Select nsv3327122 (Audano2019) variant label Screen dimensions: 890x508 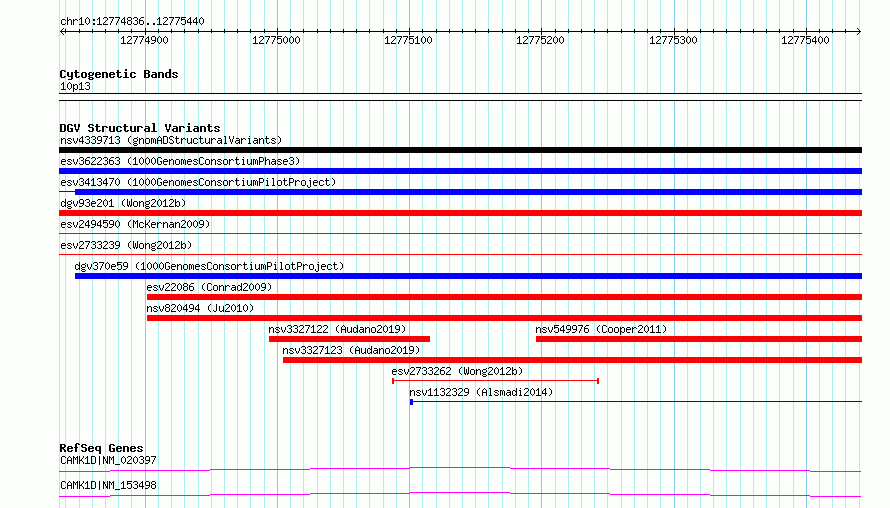337,329
